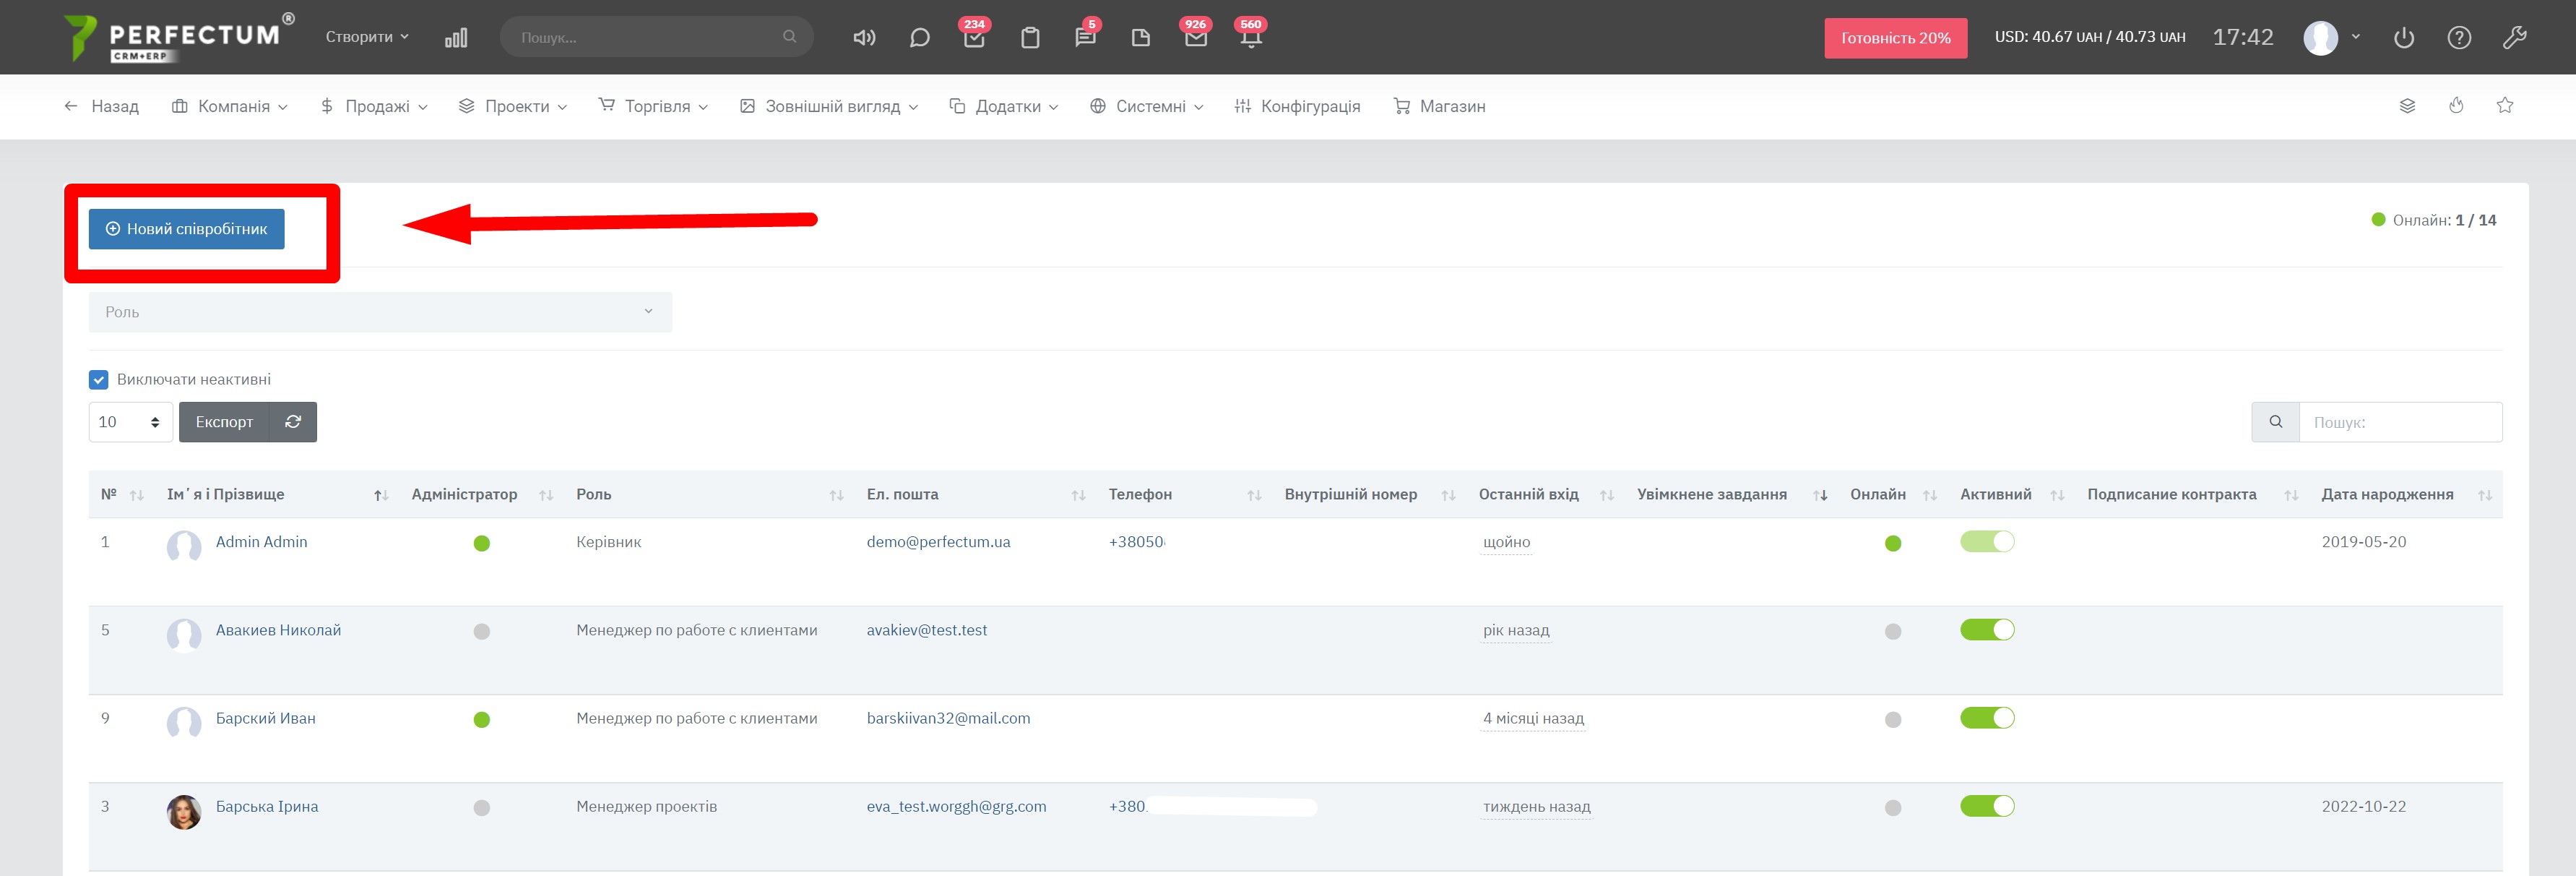Click the statistics bar chart icon

[456, 38]
